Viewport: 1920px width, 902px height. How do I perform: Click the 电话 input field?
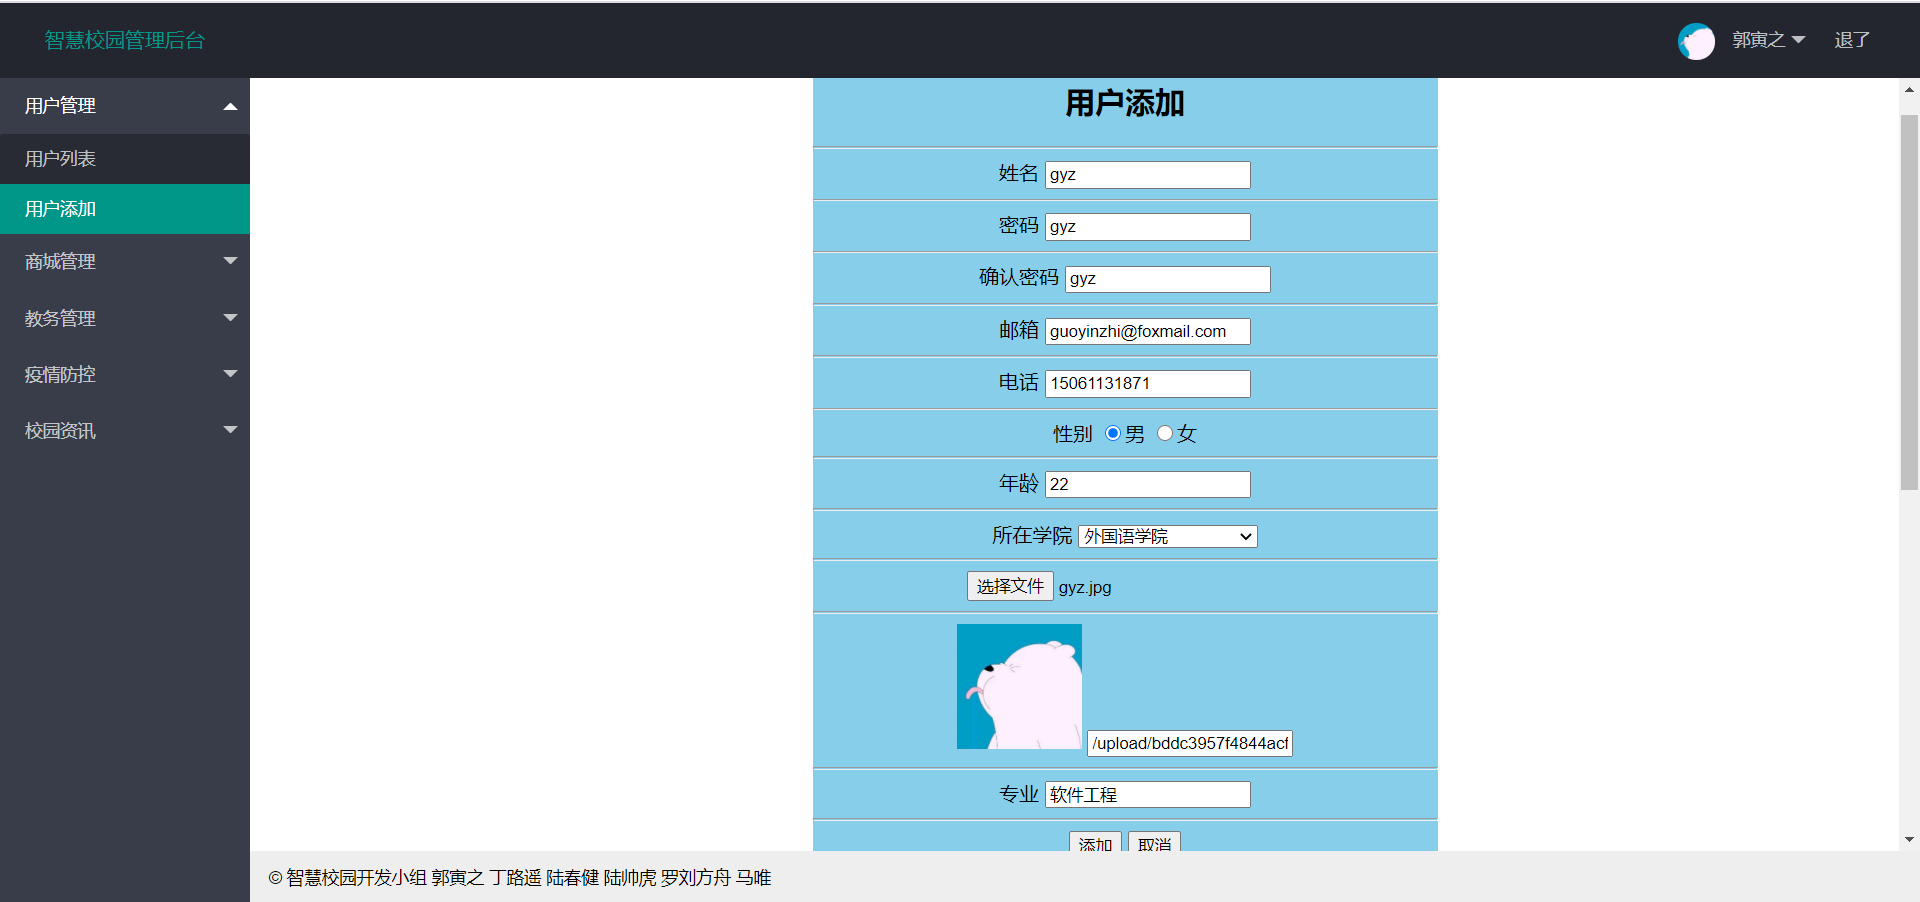[1147, 384]
